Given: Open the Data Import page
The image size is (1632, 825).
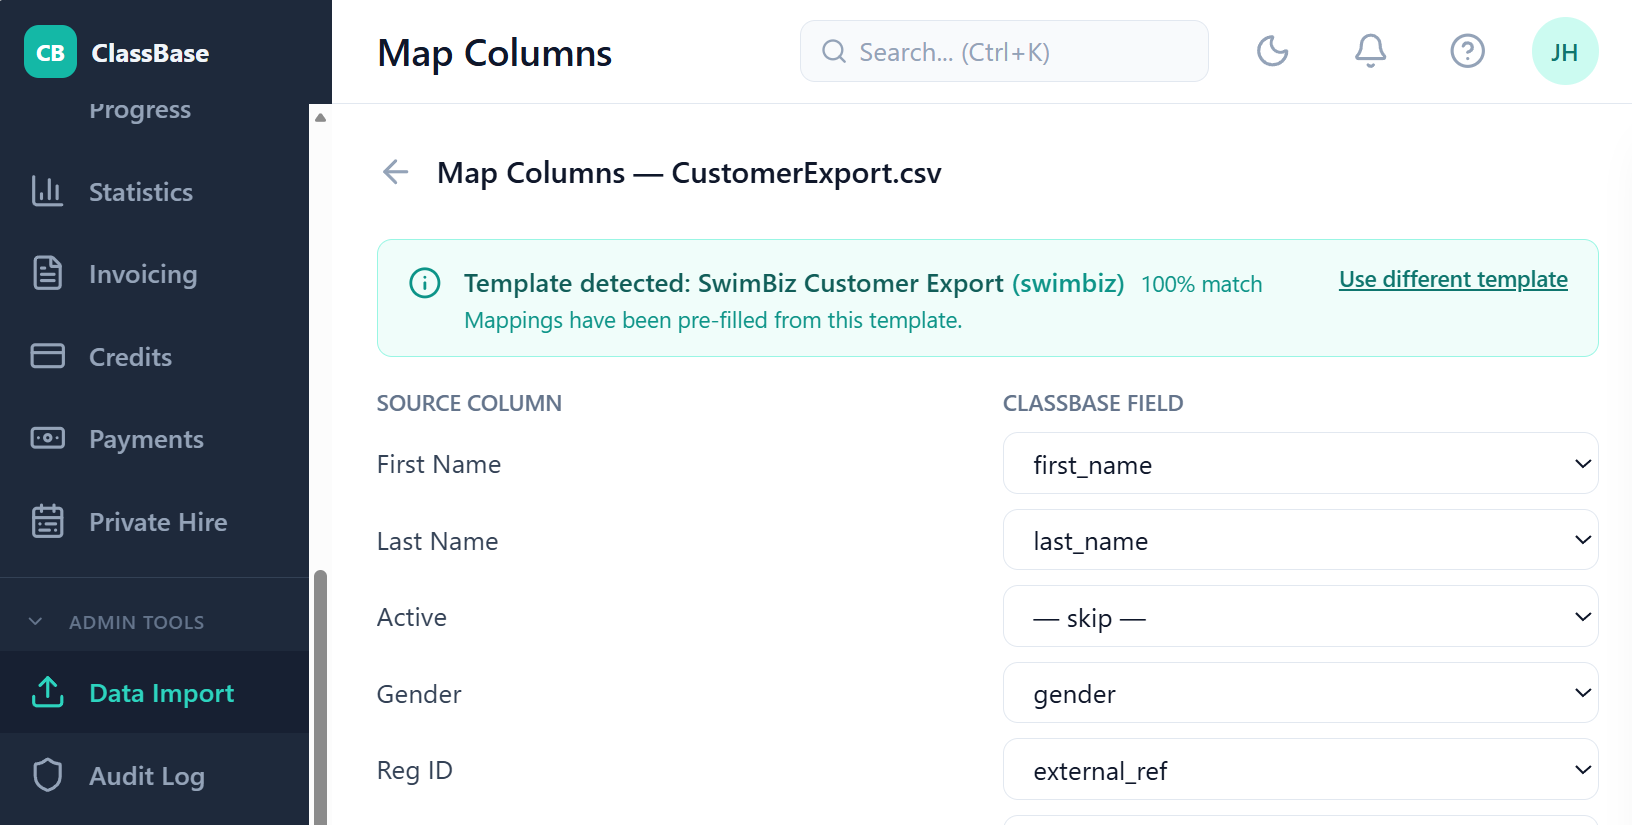Looking at the screenshot, I should pyautogui.click(x=154, y=692).
